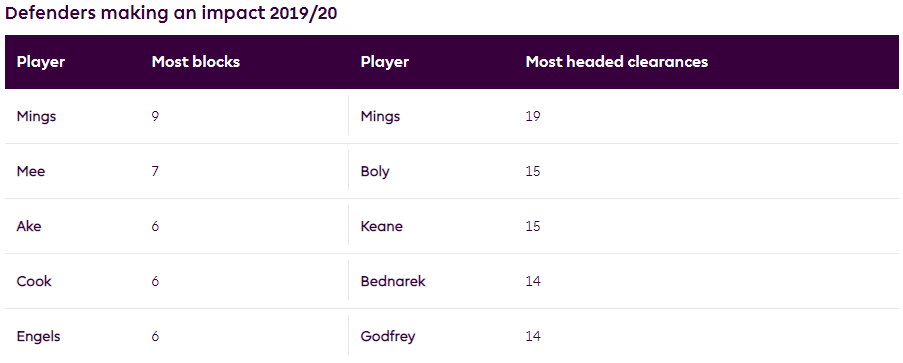
Task: Select Mings in the headed clearances list
Action: coord(380,117)
